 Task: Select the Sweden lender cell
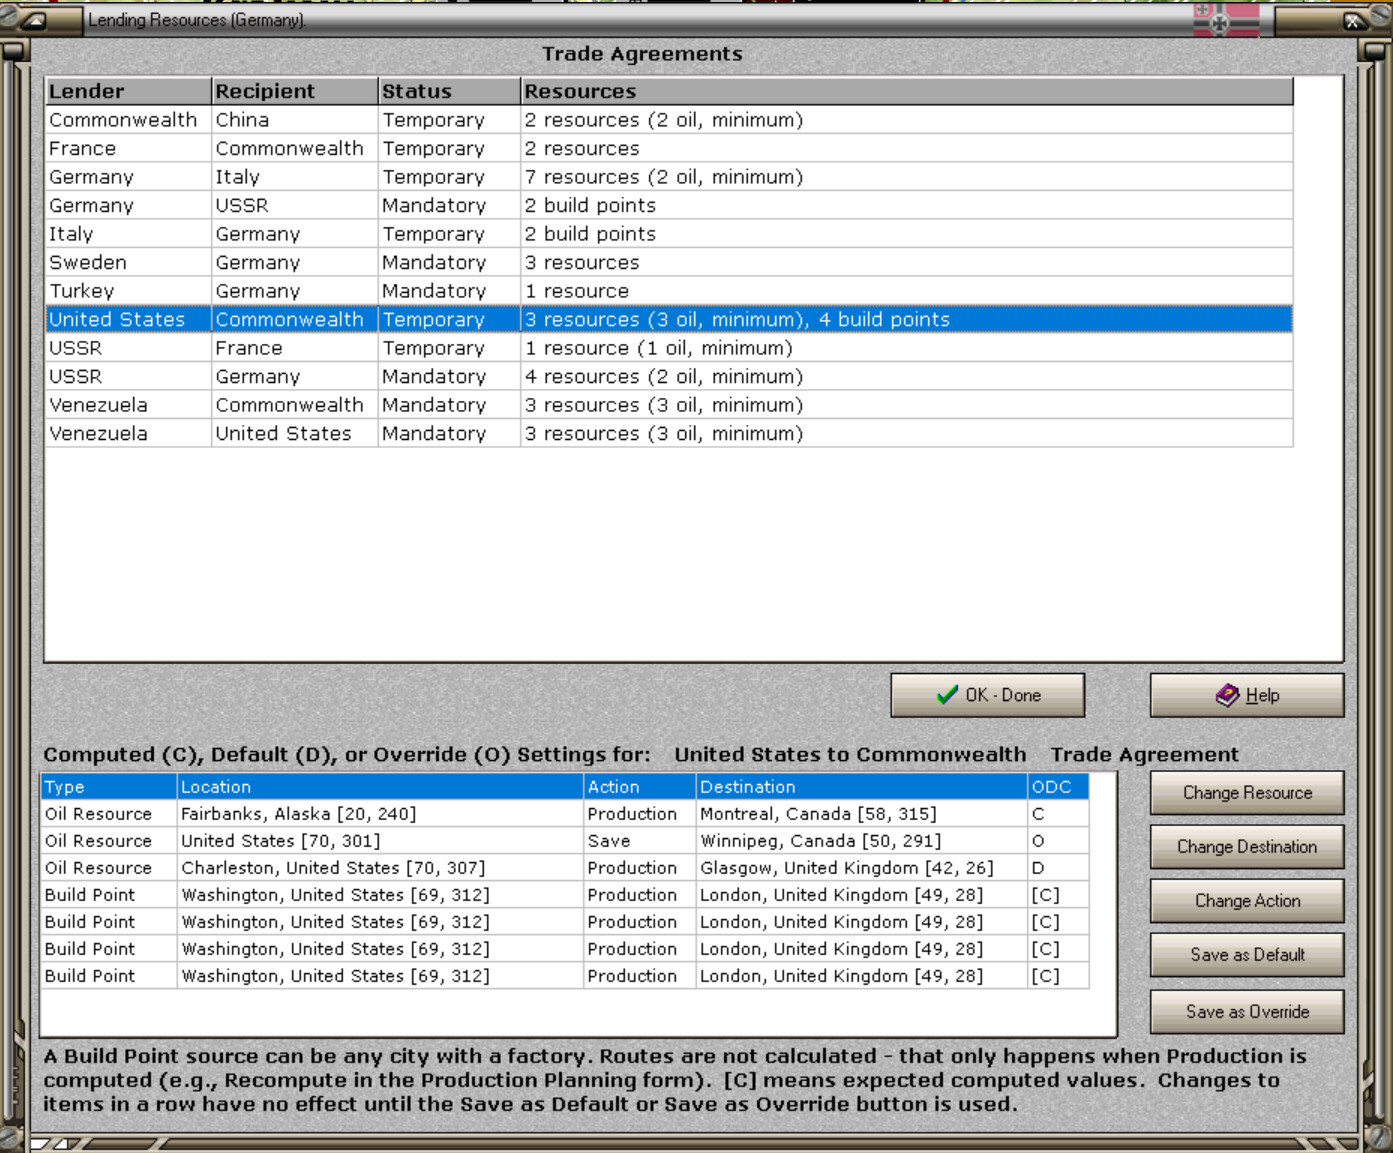(x=128, y=262)
